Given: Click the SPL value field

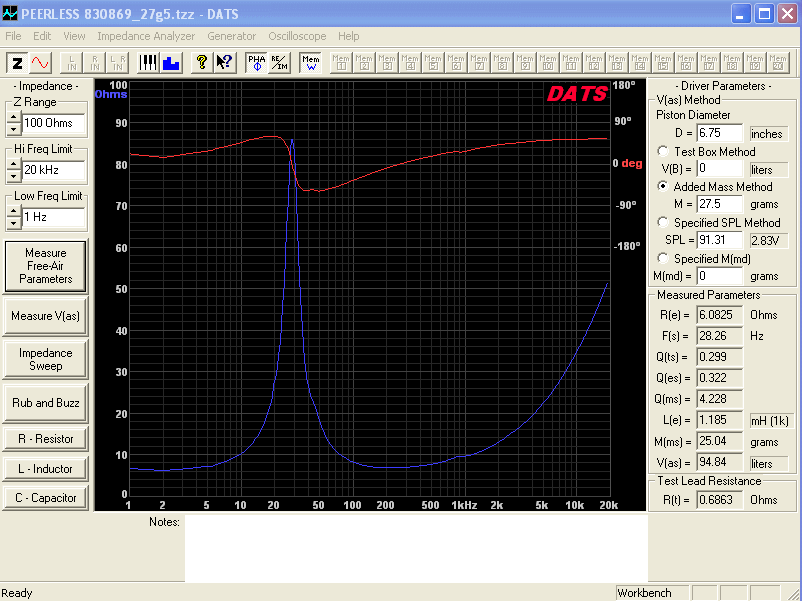Looking at the screenshot, I should pos(720,239).
